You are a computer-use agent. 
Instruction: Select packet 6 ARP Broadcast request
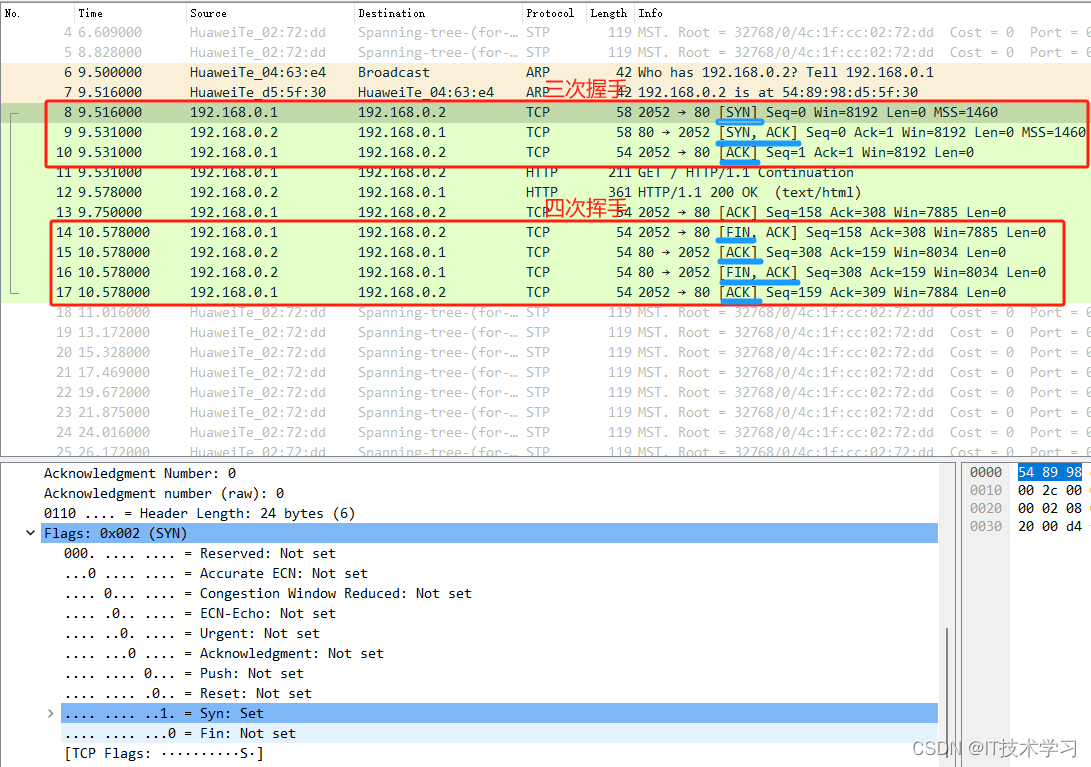tap(546, 72)
